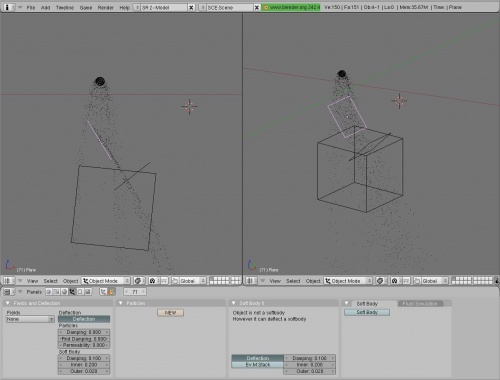Open the File menu

[31, 7]
